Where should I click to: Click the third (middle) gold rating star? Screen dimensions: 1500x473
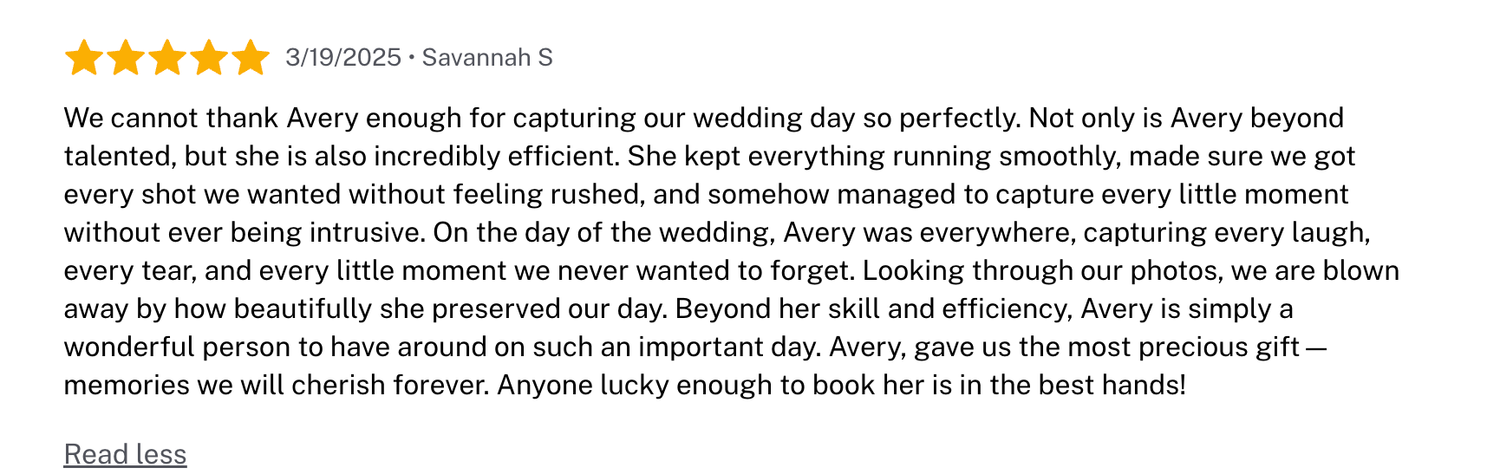tap(167, 58)
